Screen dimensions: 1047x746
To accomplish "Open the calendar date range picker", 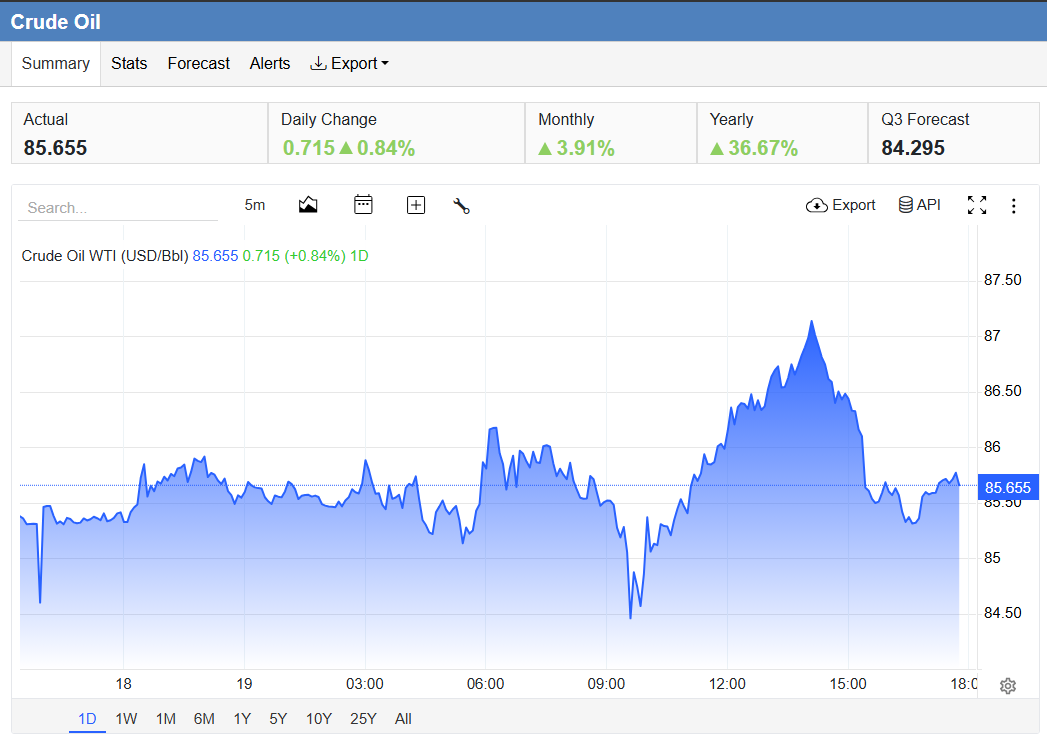I will pyautogui.click(x=363, y=205).
